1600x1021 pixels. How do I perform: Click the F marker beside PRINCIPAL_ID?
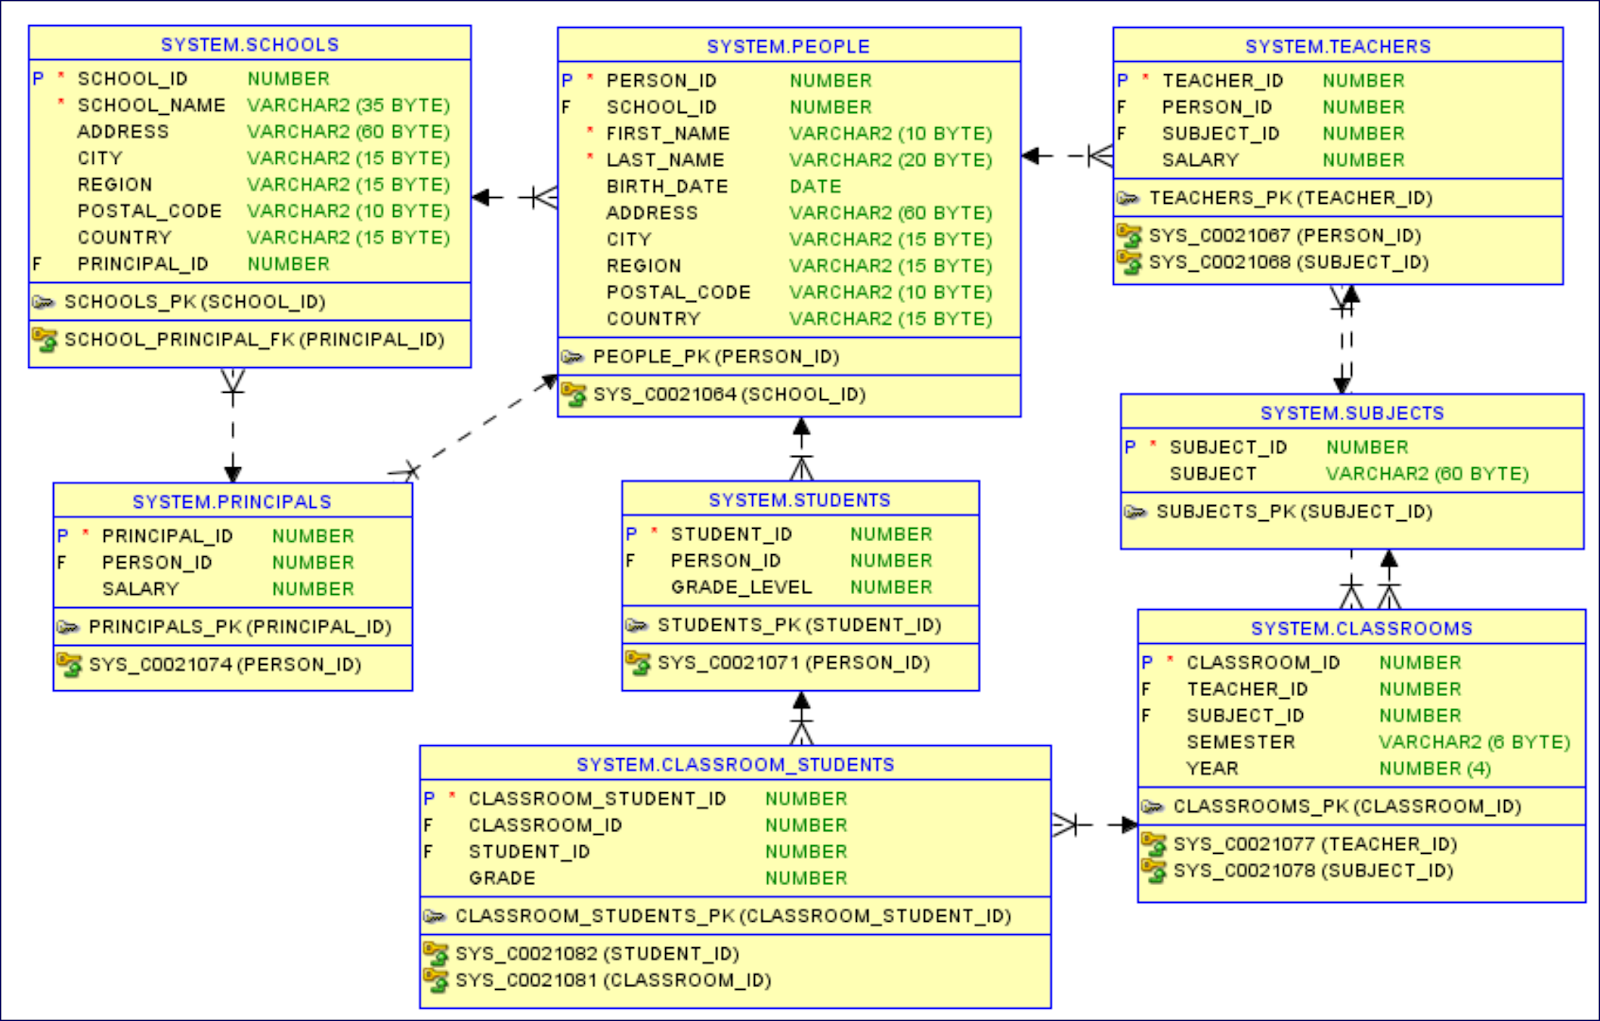point(39,264)
